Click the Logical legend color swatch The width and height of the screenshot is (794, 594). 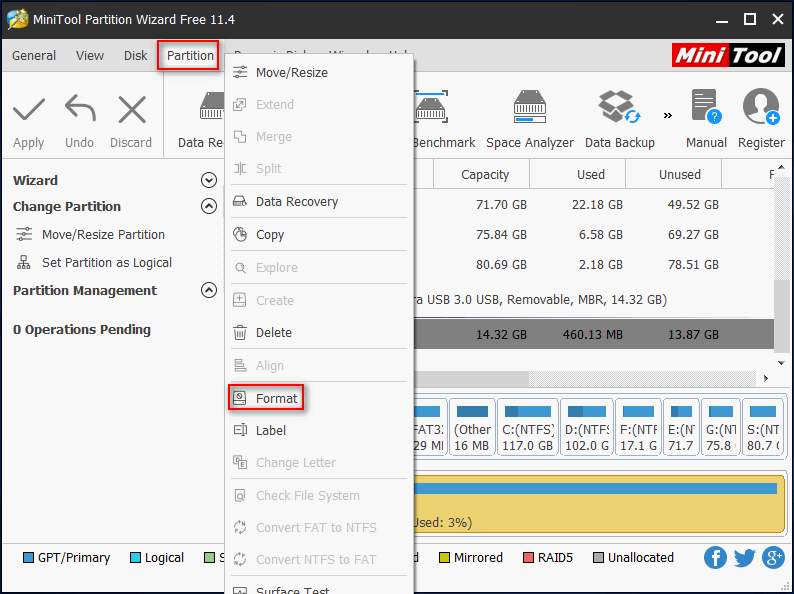tap(135, 558)
